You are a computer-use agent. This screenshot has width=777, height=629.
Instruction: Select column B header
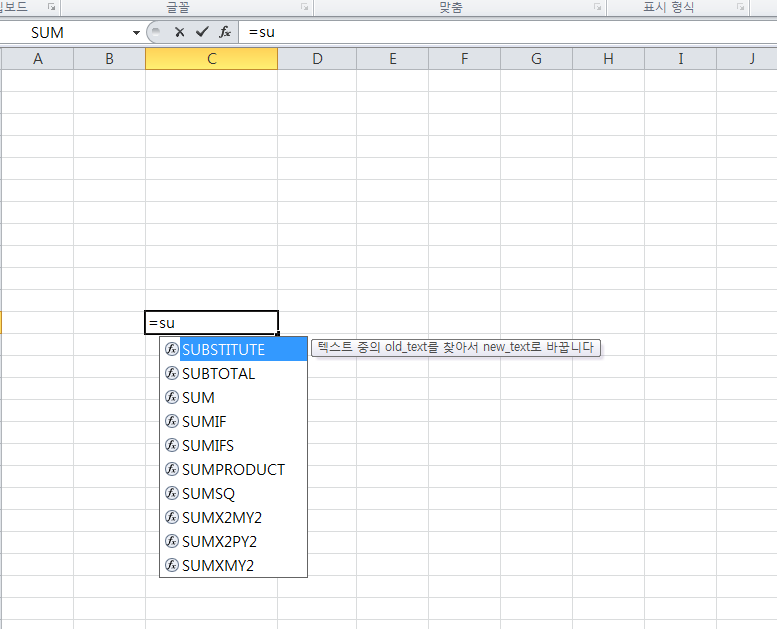pos(110,59)
